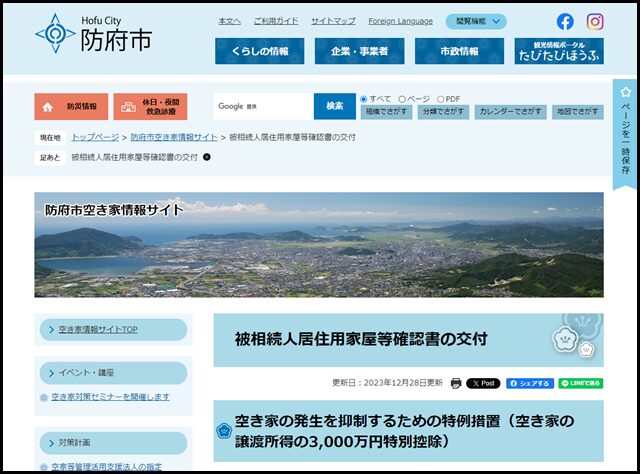Click the 足あと history entry text
Viewport: 640px width, 474px height.
134,157
